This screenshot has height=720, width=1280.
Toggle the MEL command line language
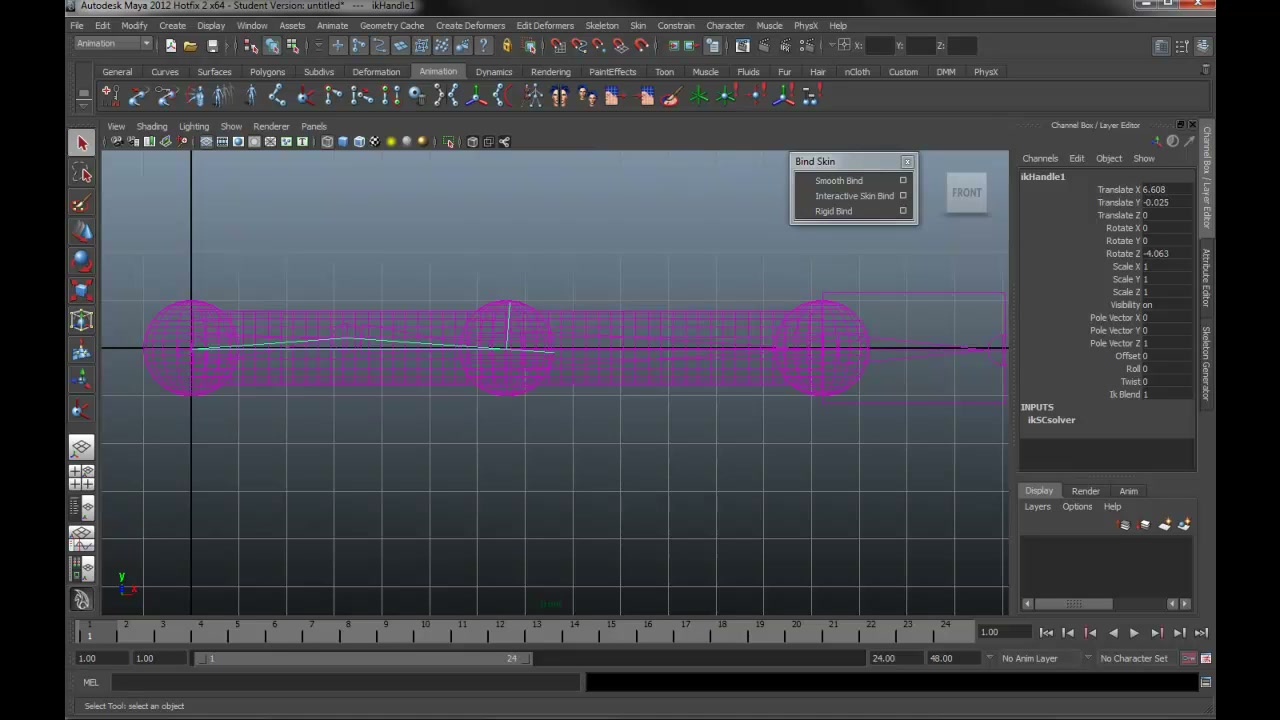91,682
